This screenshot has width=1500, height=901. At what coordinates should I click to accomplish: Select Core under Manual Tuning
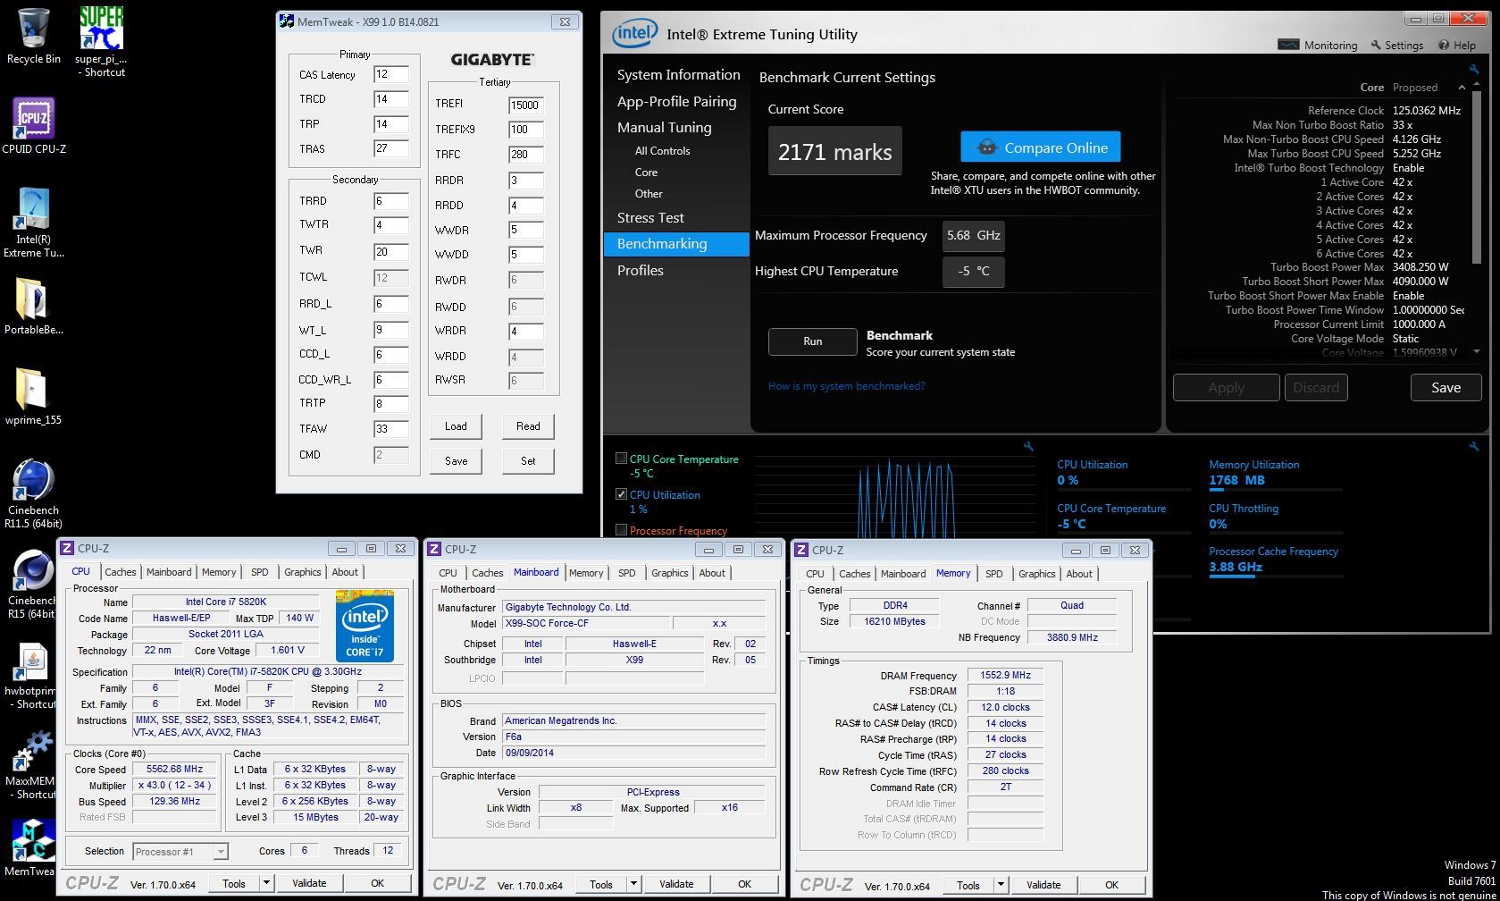pos(646,172)
